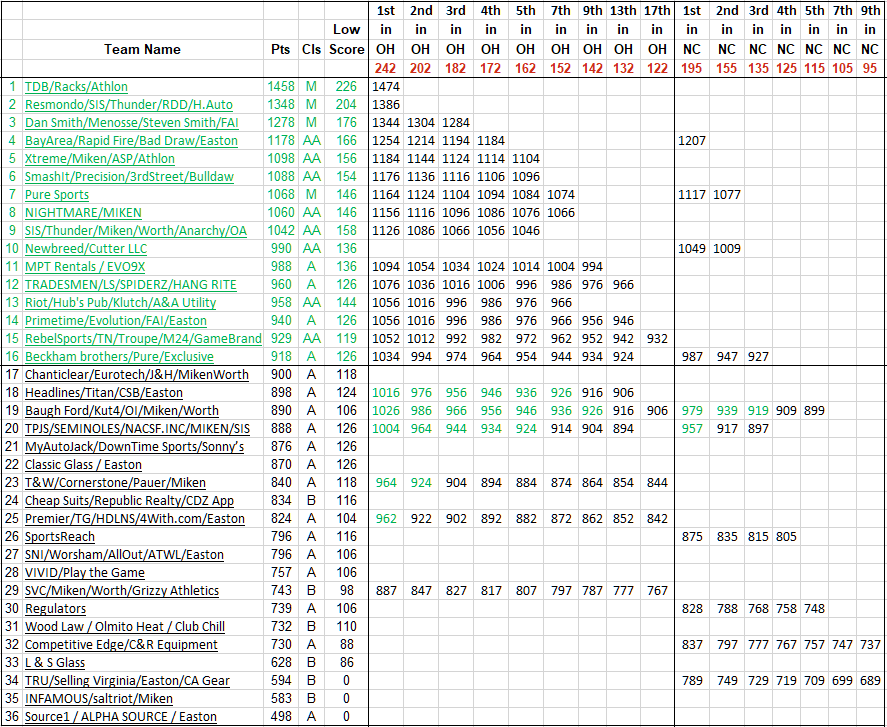Open Headlines/Titan/CSB/Easton team link
Screen dimensions: 887x727
104,393
